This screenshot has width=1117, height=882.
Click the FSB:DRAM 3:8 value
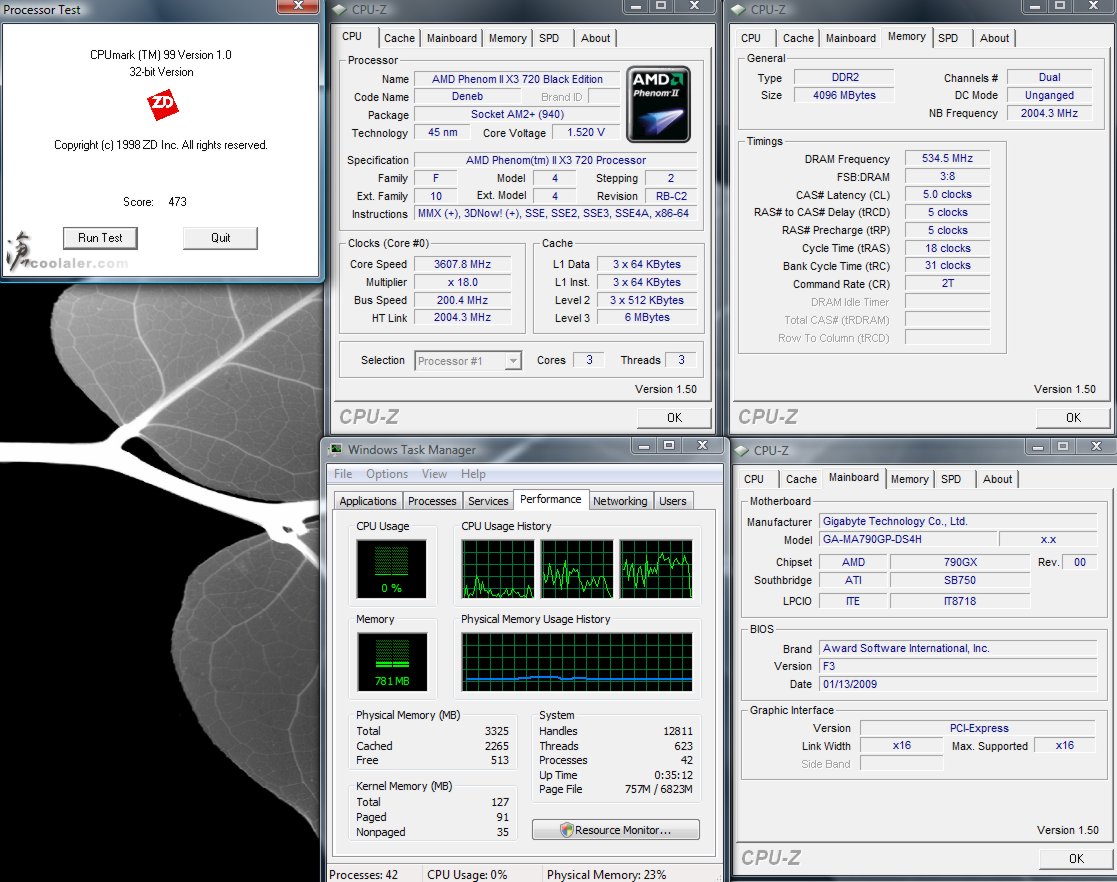pyautogui.click(x=947, y=176)
